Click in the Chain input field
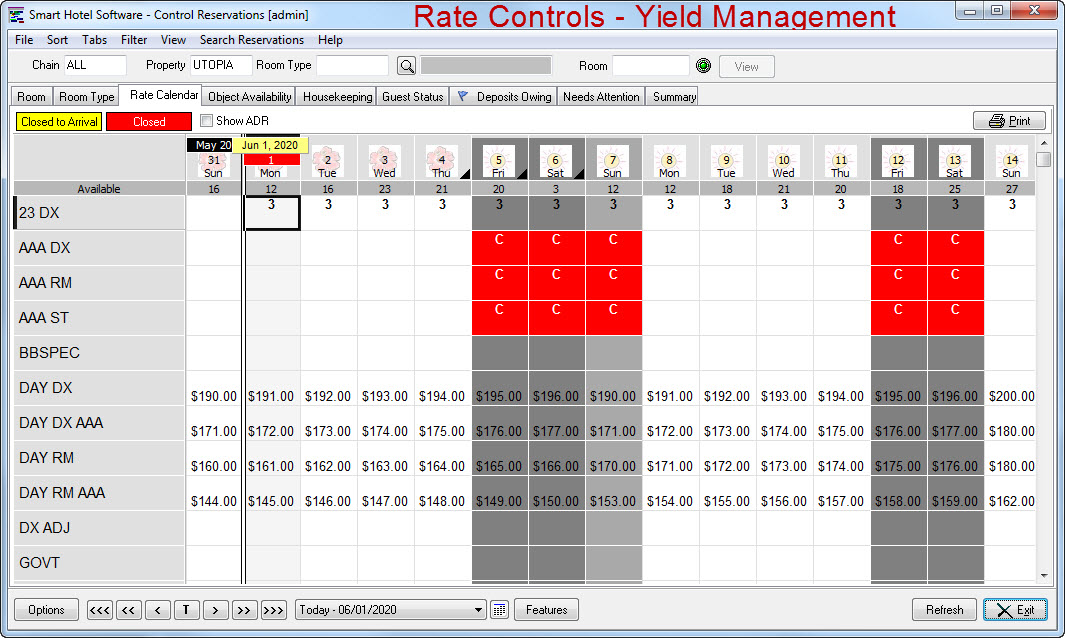Image resolution: width=1065 pixels, height=638 pixels. pyautogui.click(x=95, y=65)
